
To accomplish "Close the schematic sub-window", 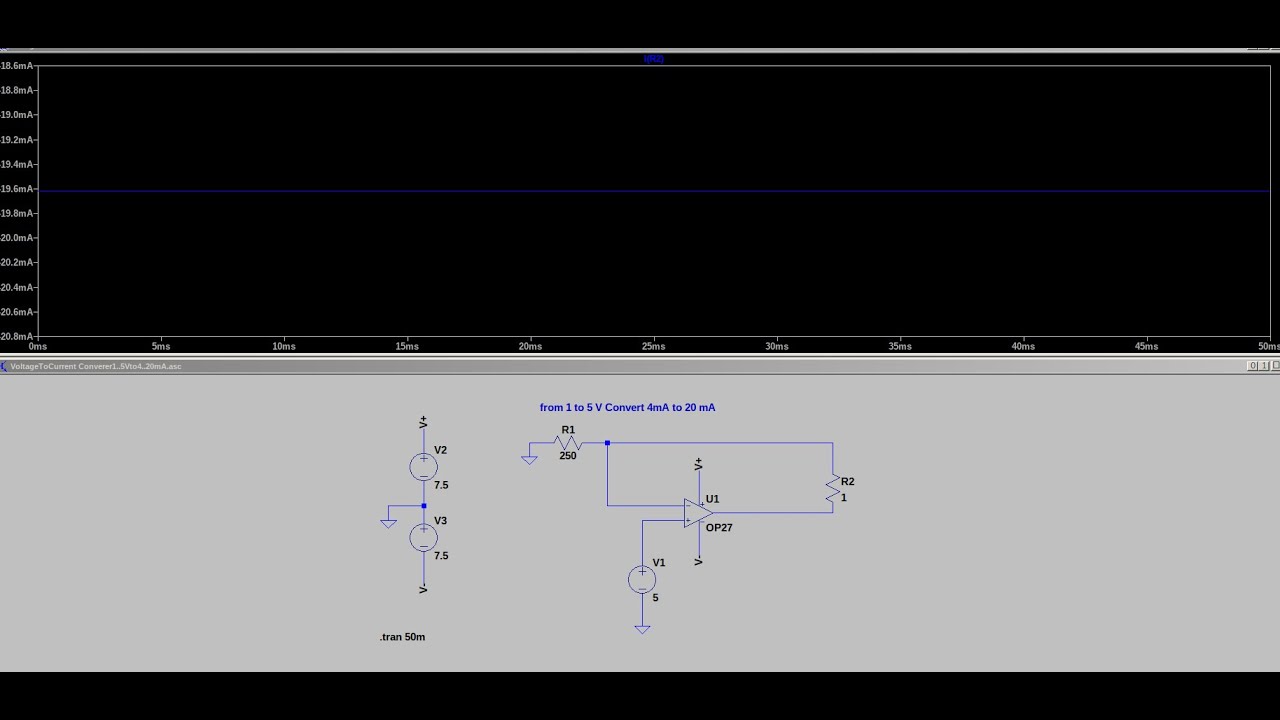I will (1275, 366).
